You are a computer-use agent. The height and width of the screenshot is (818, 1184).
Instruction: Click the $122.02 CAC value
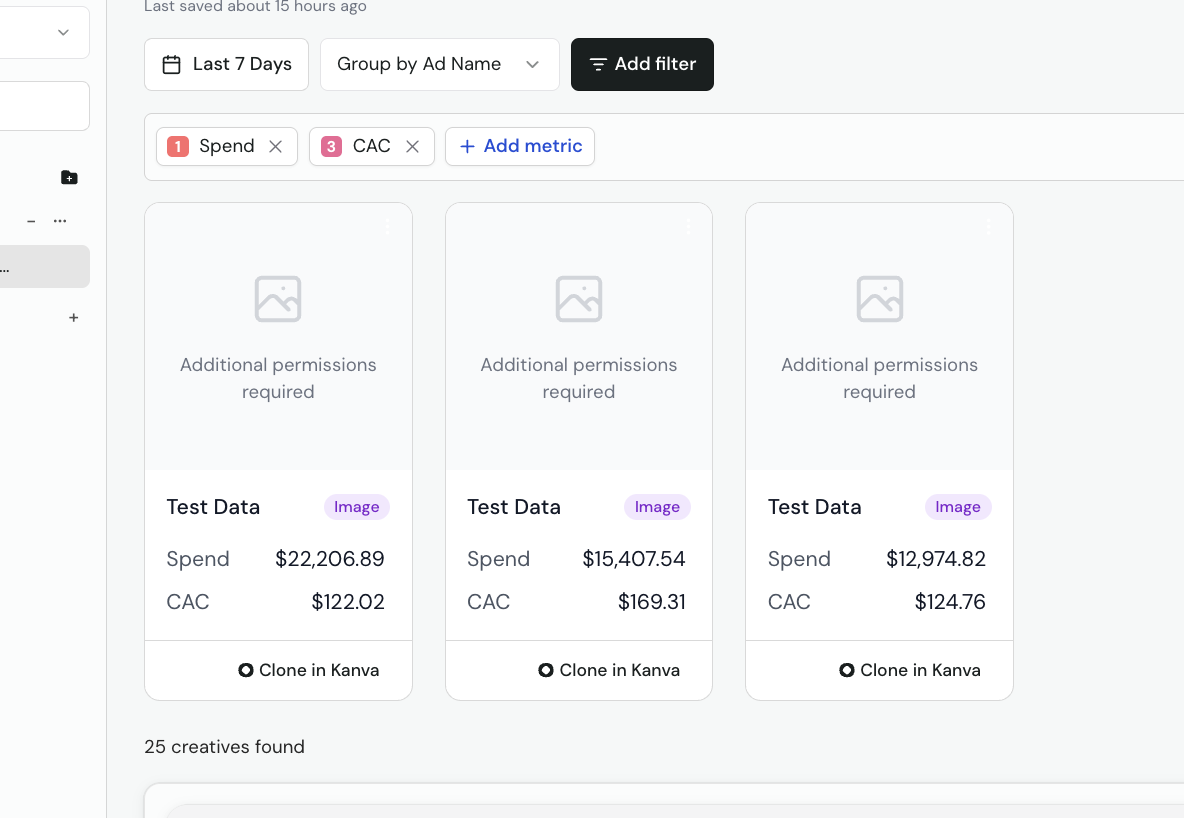click(348, 602)
